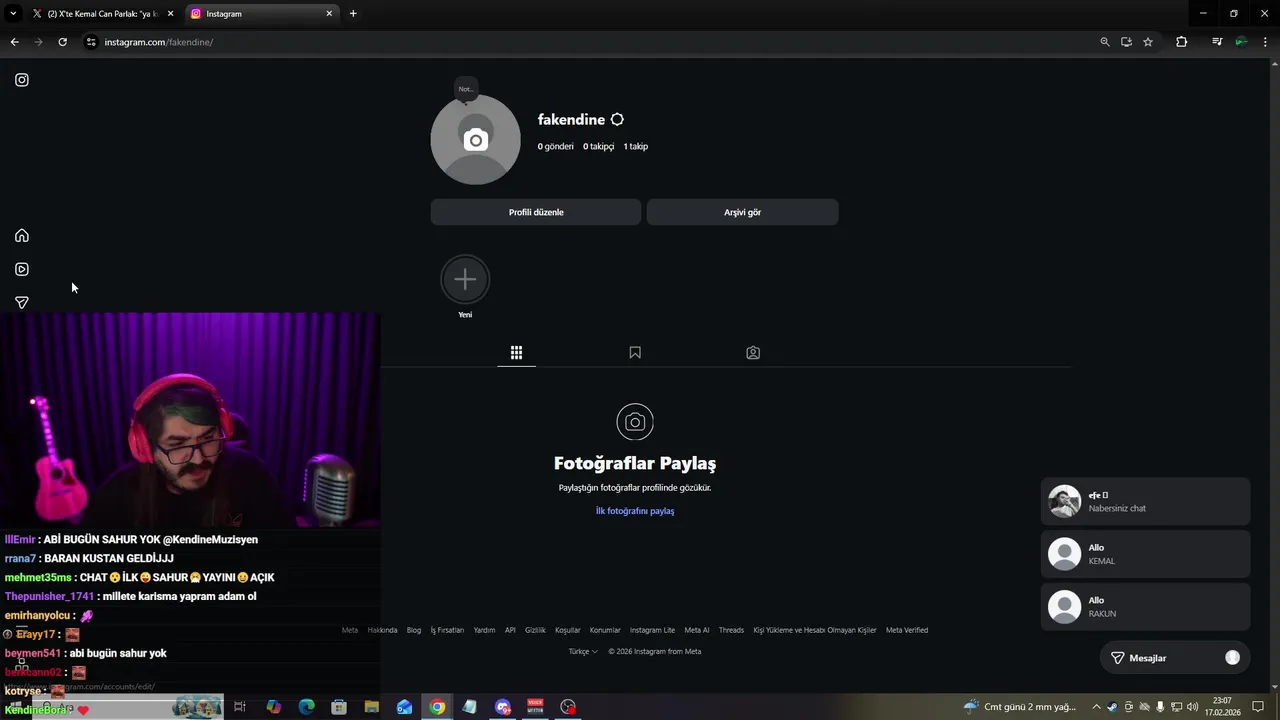This screenshot has height=720, width=1280.
Task: Open 1 takip following list
Action: (x=636, y=146)
